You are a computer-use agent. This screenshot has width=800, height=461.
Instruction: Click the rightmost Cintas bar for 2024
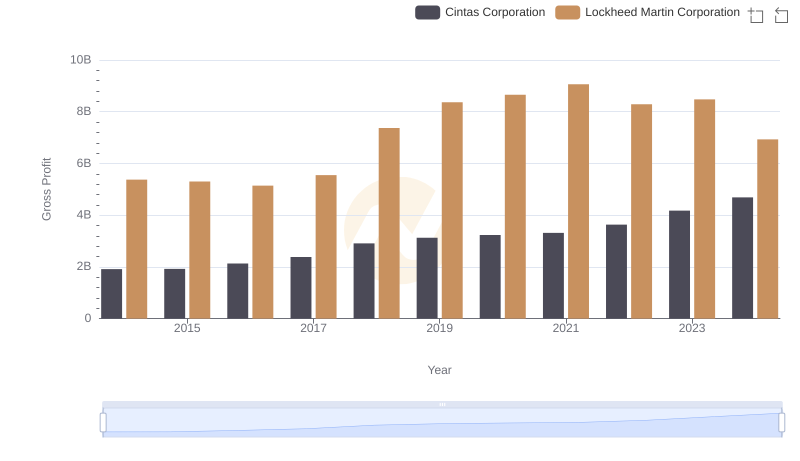click(742, 258)
